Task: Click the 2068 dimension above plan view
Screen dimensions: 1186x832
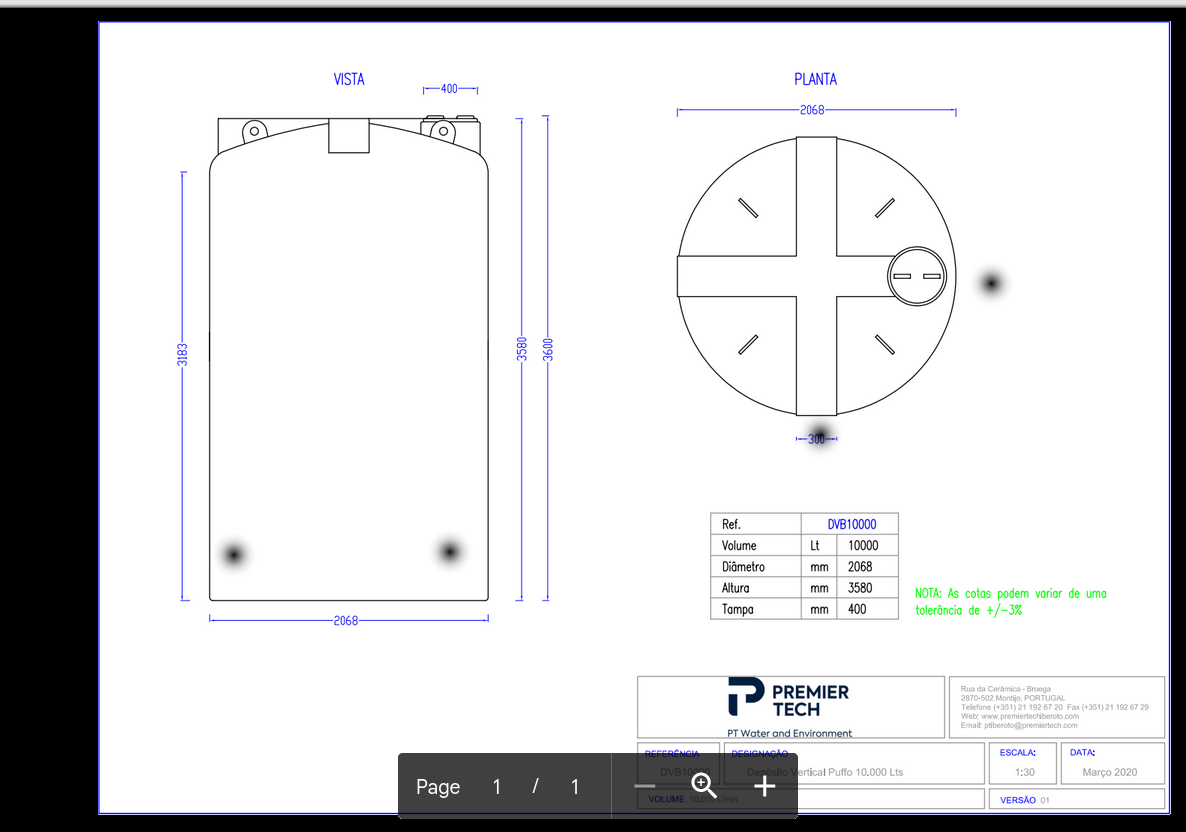Action: tap(812, 110)
